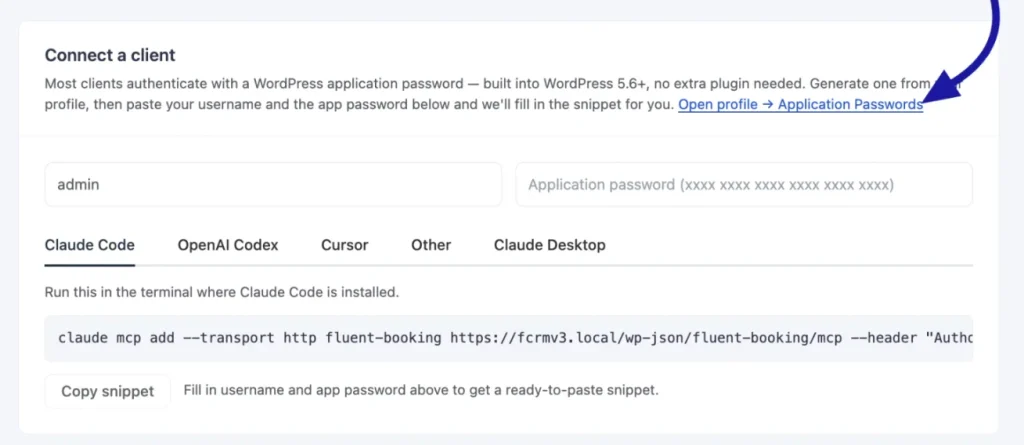Click the claude mcp add command snippet
This screenshot has height=445, width=1024.
[509, 338]
